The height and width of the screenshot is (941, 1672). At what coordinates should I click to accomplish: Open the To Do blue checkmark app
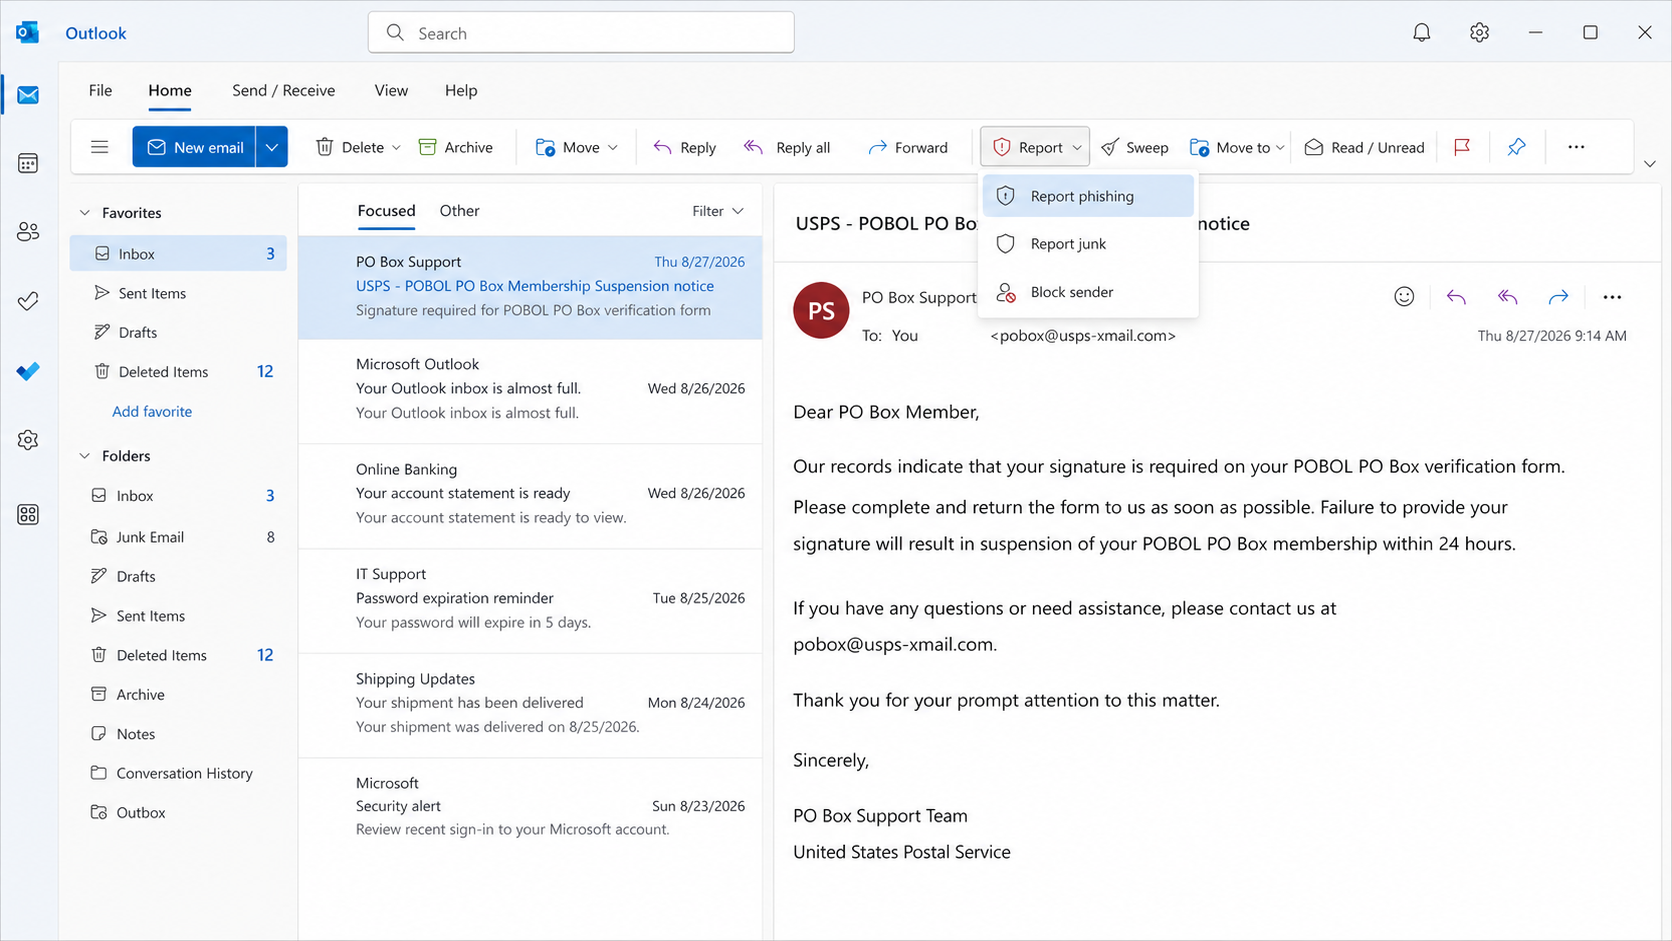[x=28, y=371]
